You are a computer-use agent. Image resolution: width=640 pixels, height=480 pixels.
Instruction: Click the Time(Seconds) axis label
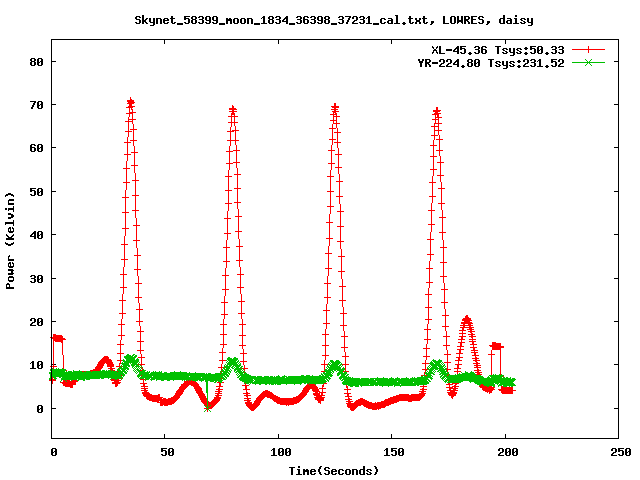pyautogui.click(x=334, y=471)
